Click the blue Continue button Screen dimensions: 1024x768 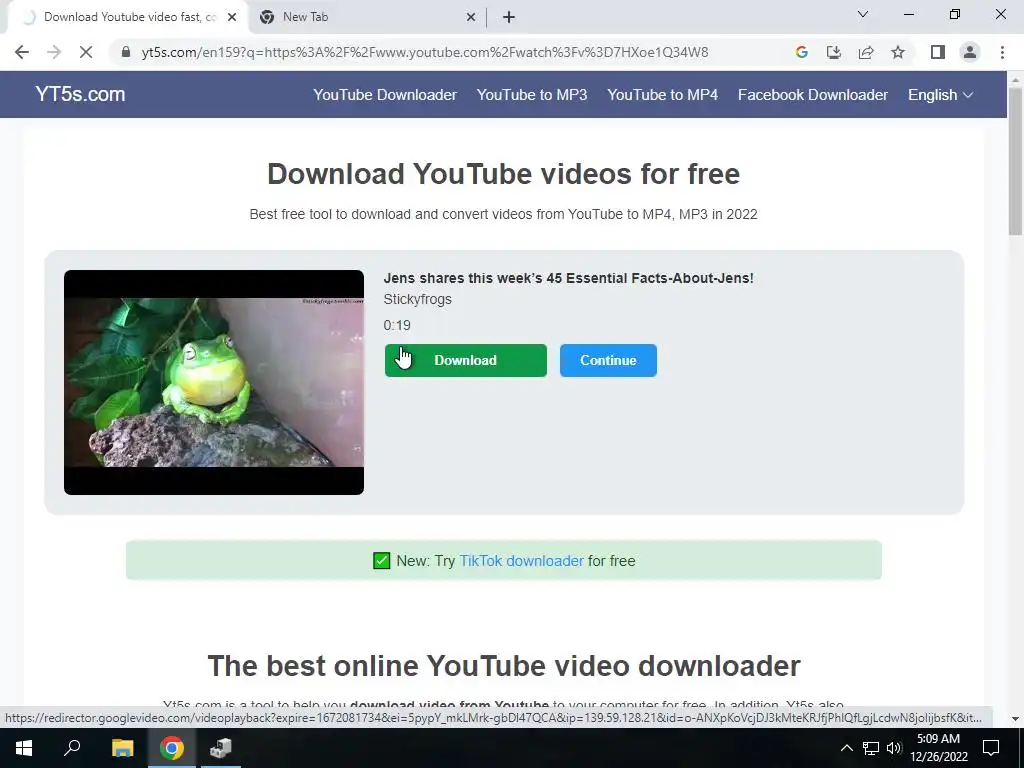pyautogui.click(x=608, y=360)
